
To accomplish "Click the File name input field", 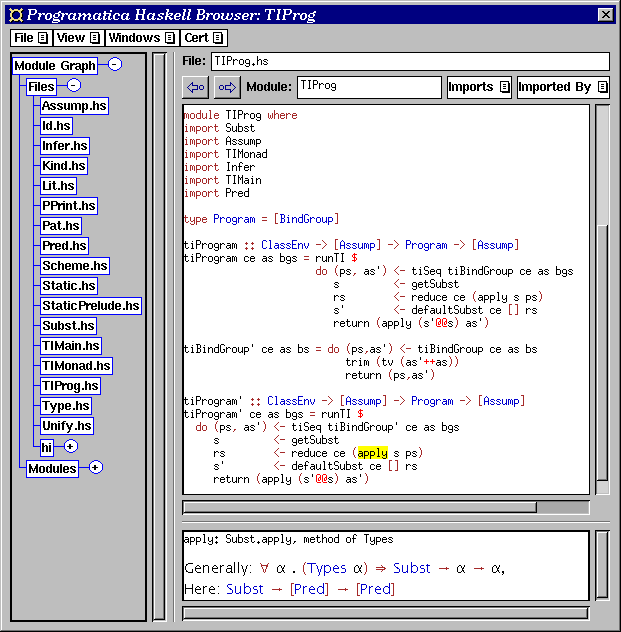I will 409,61.
